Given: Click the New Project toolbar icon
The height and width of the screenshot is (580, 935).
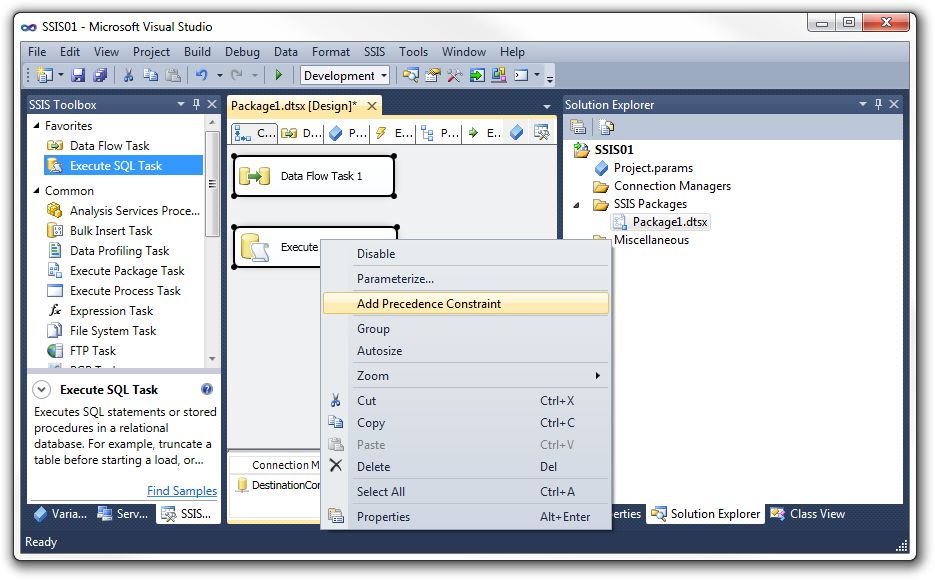Looking at the screenshot, I should pos(45,75).
